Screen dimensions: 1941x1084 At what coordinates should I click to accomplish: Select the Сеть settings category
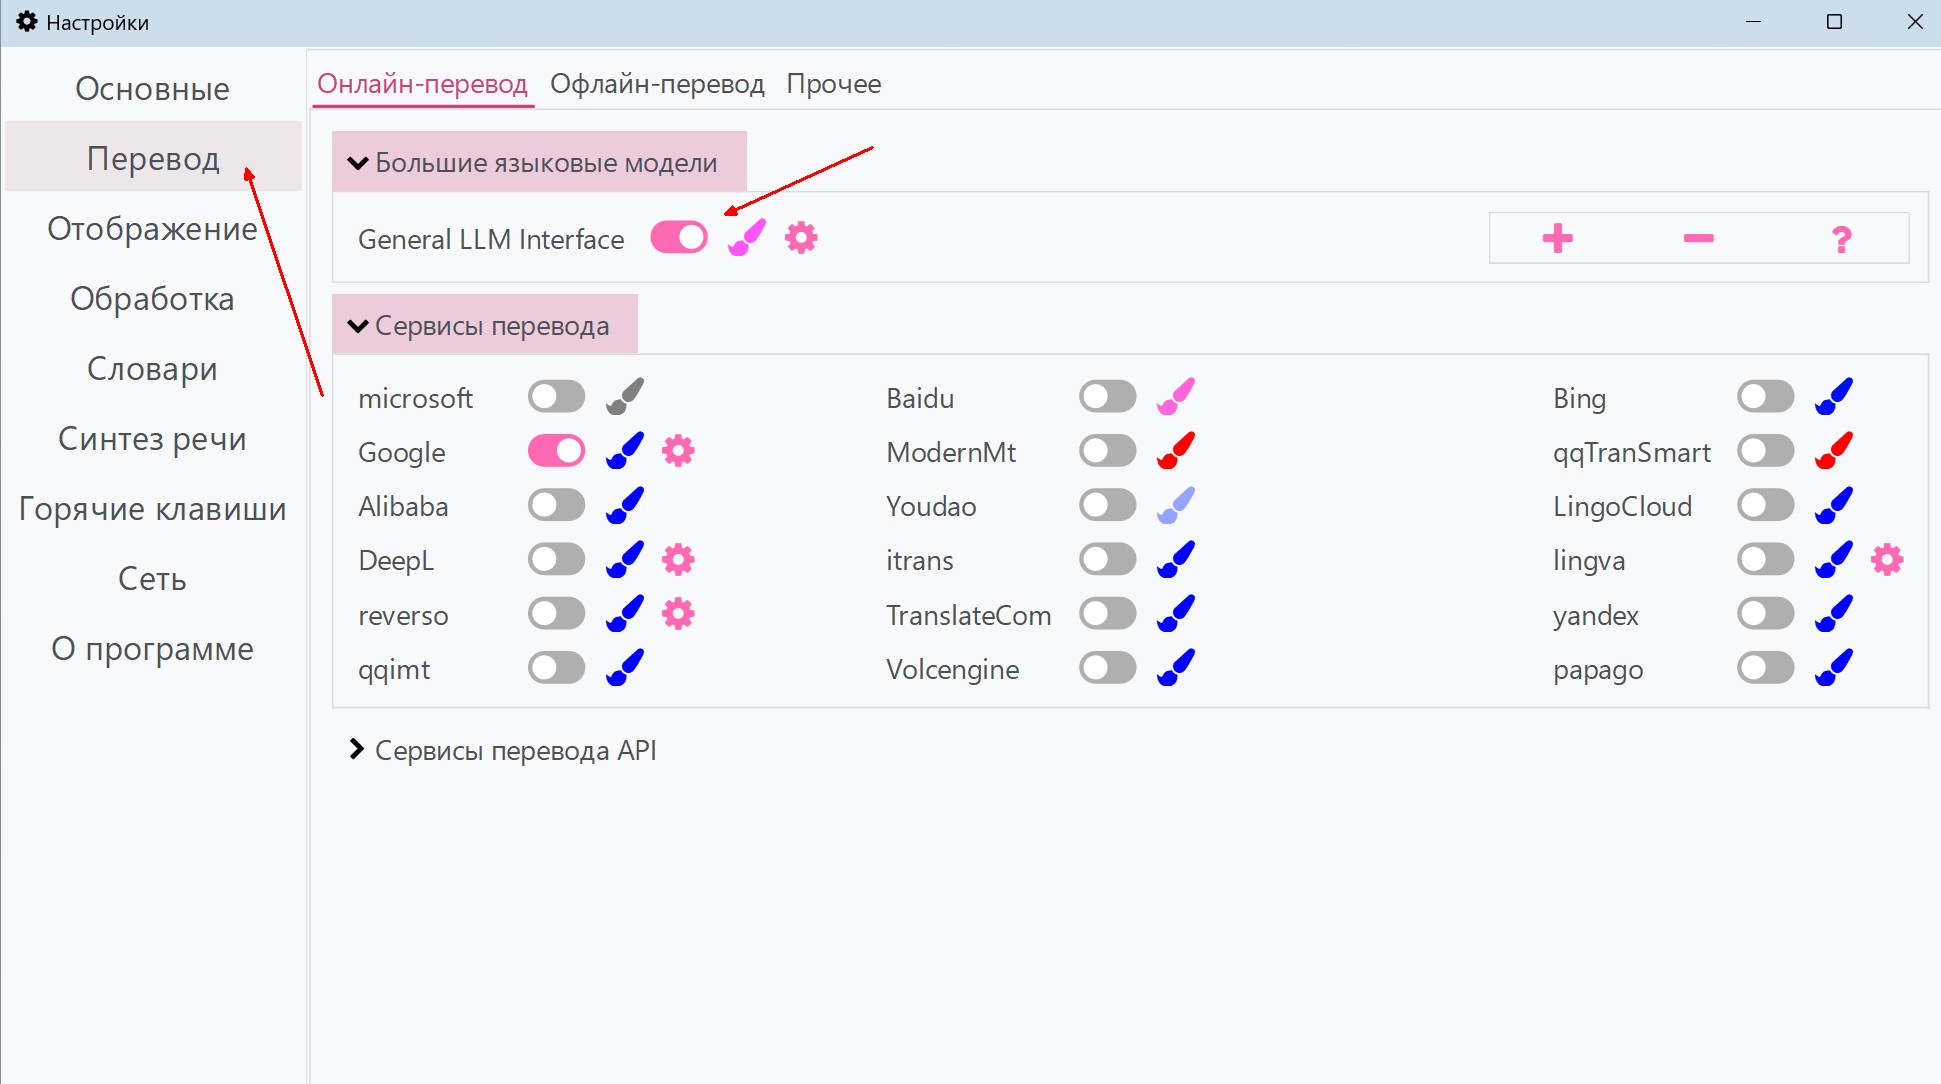[x=152, y=579]
